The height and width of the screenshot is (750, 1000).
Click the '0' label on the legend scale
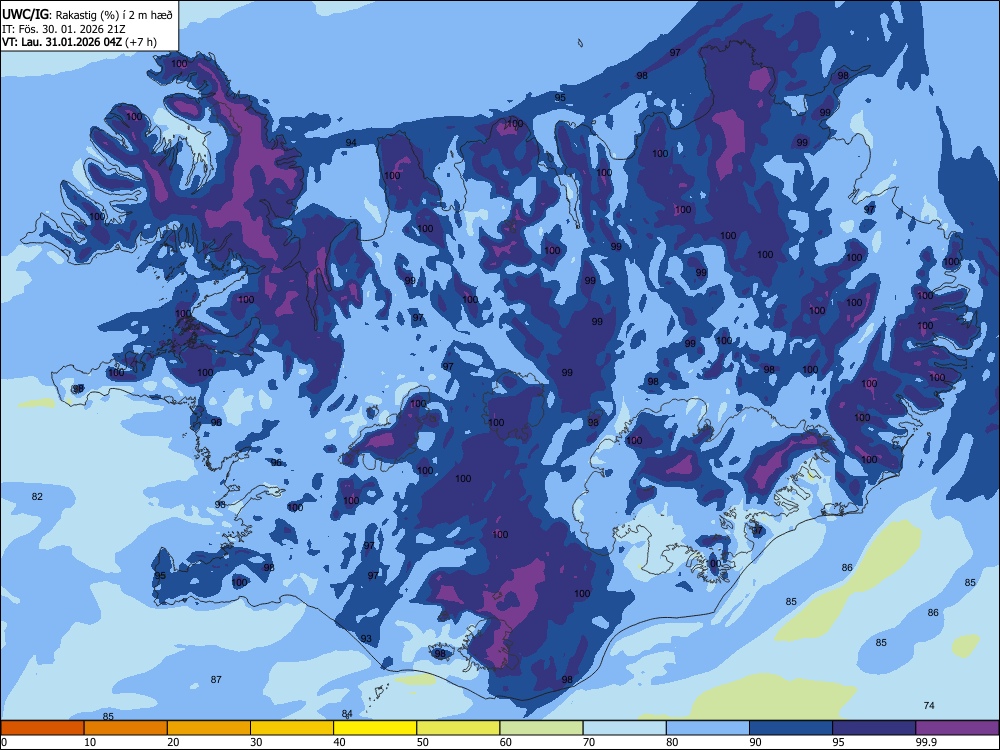click(3, 742)
